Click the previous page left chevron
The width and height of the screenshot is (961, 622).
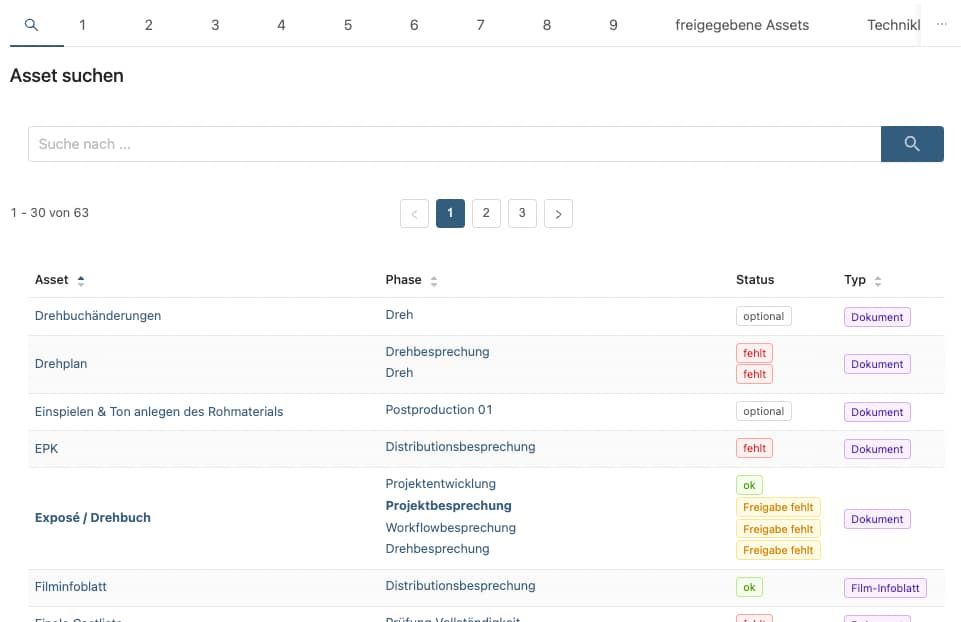click(x=414, y=213)
